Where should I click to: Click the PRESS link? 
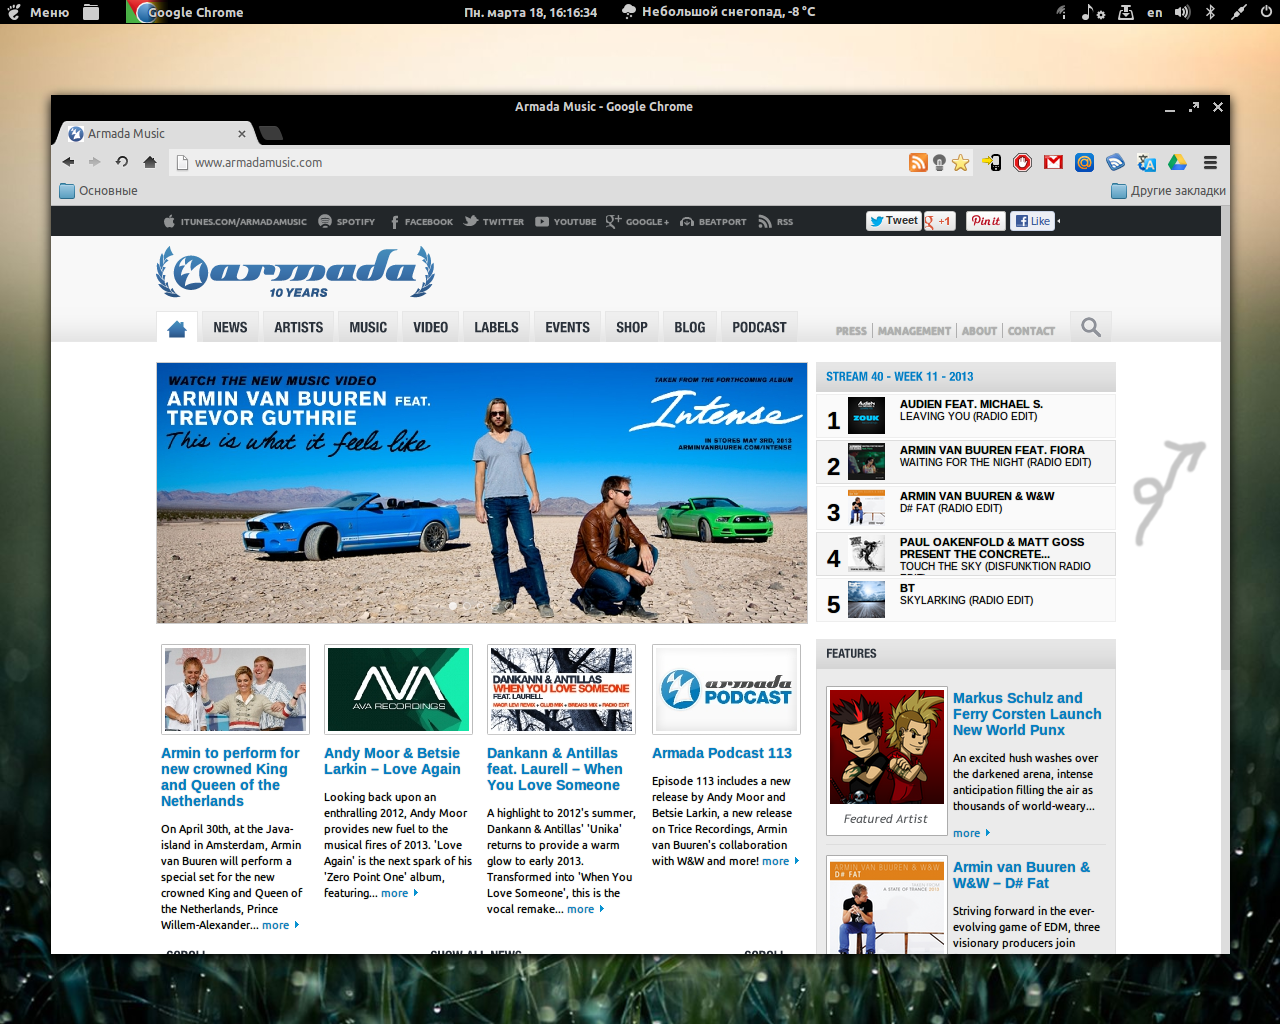click(x=851, y=331)
